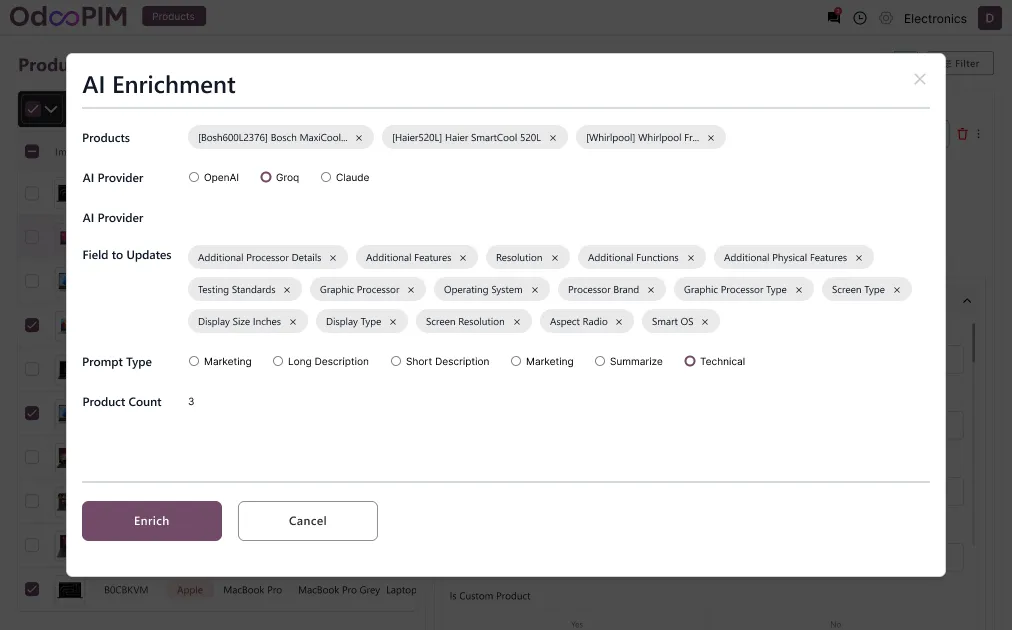Open the activity clock icon

point(860,18)
